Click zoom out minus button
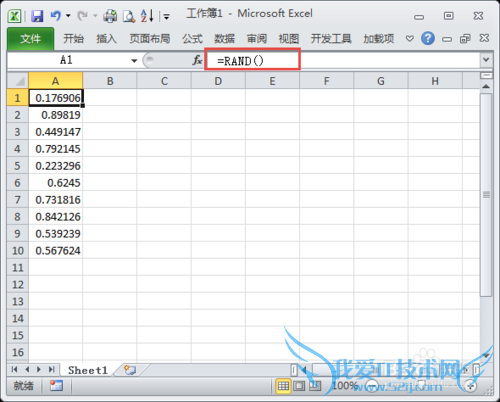Screen dimensions: 500x402 [x=372, y=386]
